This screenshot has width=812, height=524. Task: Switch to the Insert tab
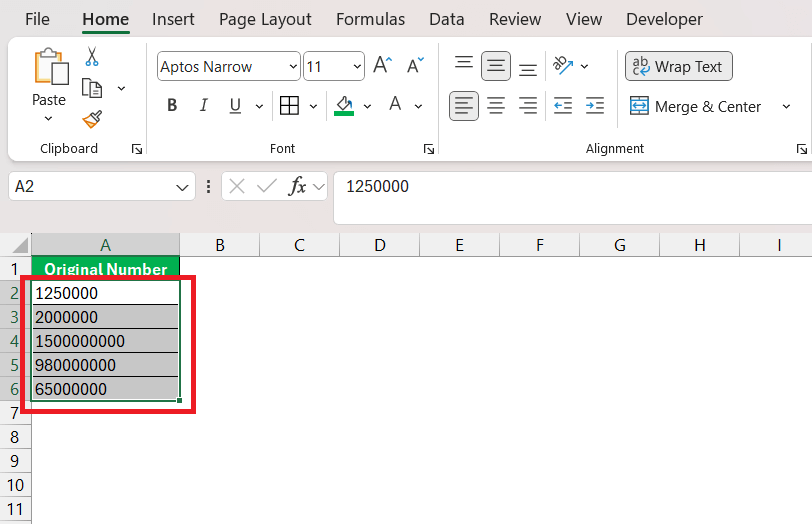[173, 20]
